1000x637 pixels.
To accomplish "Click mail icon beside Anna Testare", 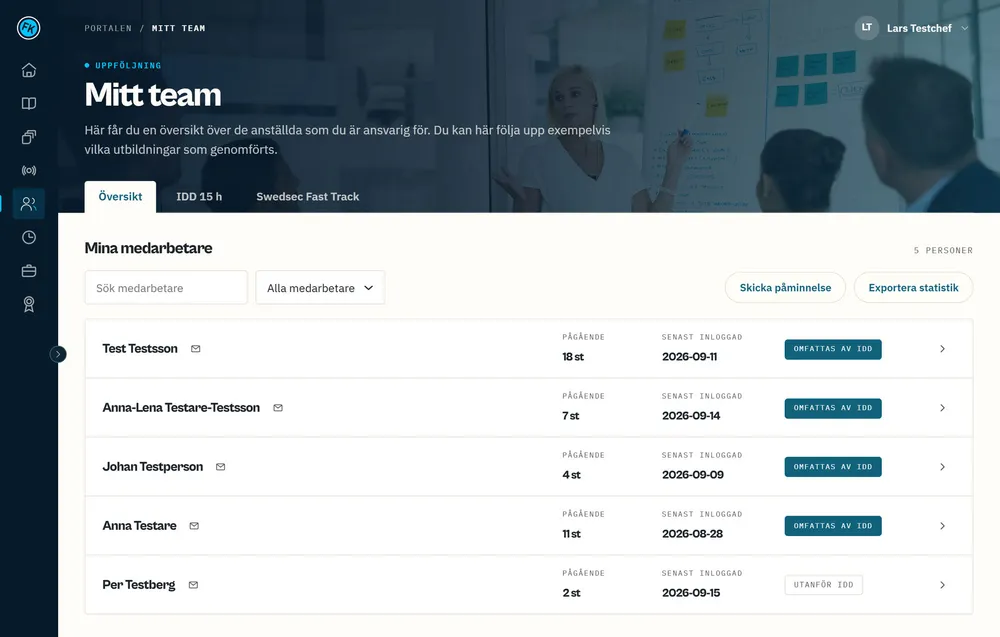I will [195, 526].
